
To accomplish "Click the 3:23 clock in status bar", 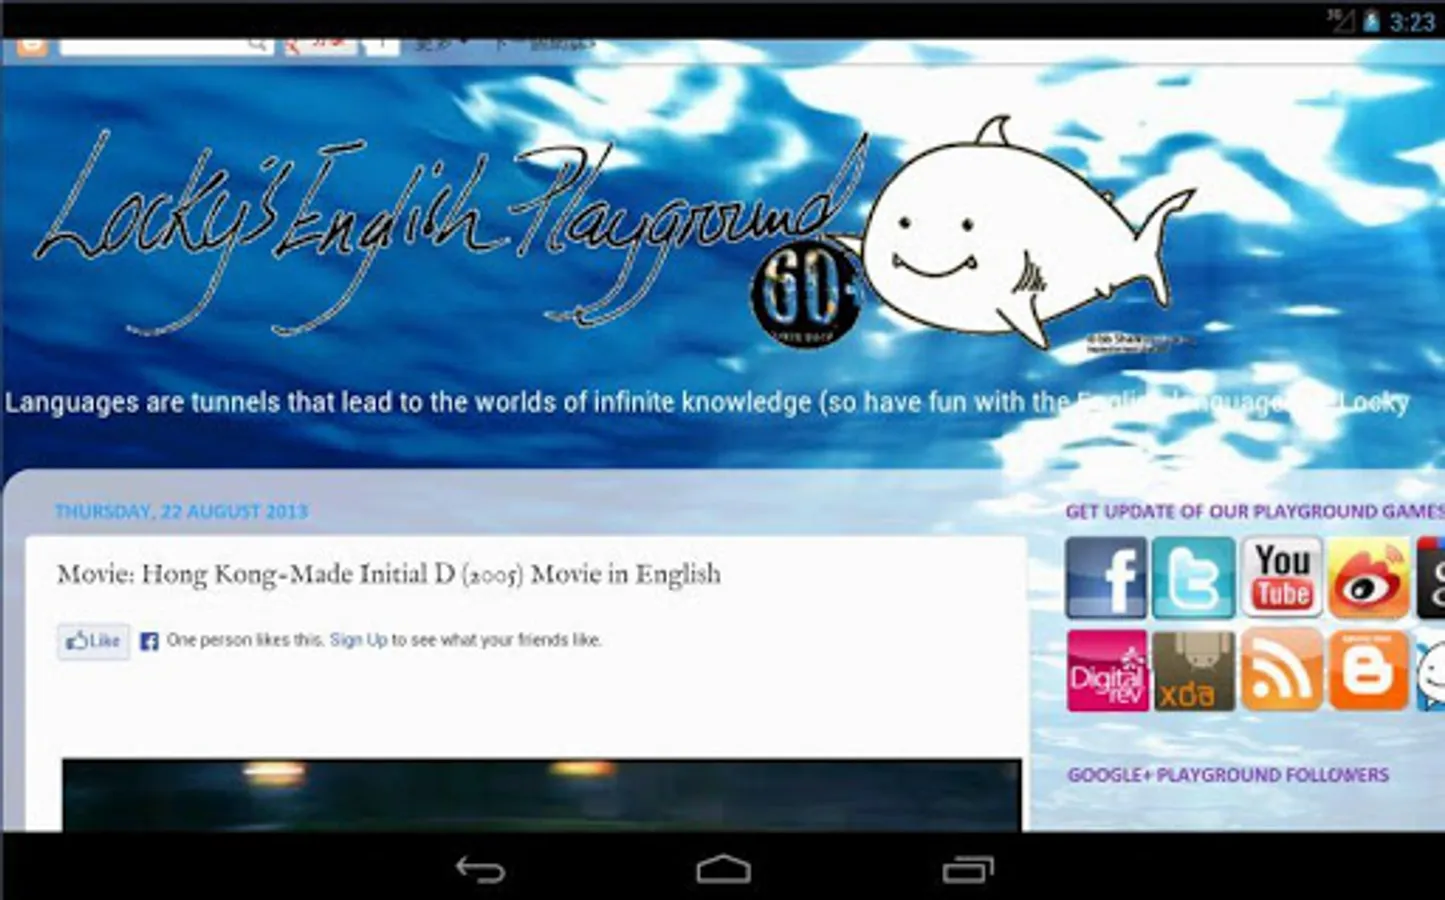I will click(x=1412, y=21).
